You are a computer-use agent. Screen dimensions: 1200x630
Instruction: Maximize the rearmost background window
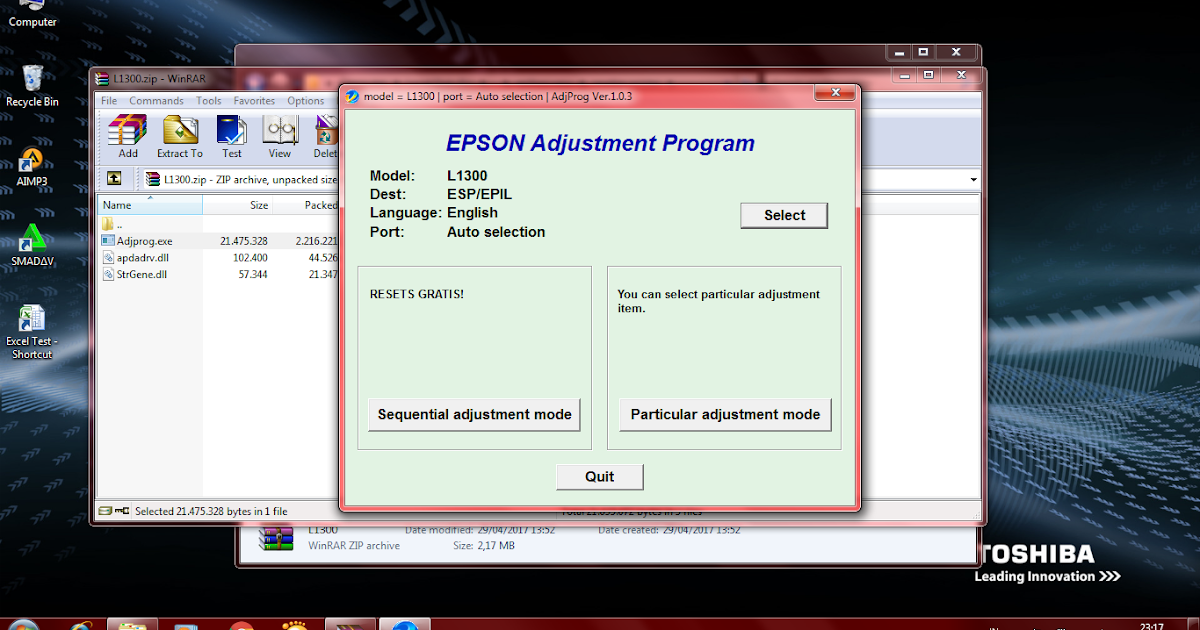pyautogui.click(x=923, y=52)
